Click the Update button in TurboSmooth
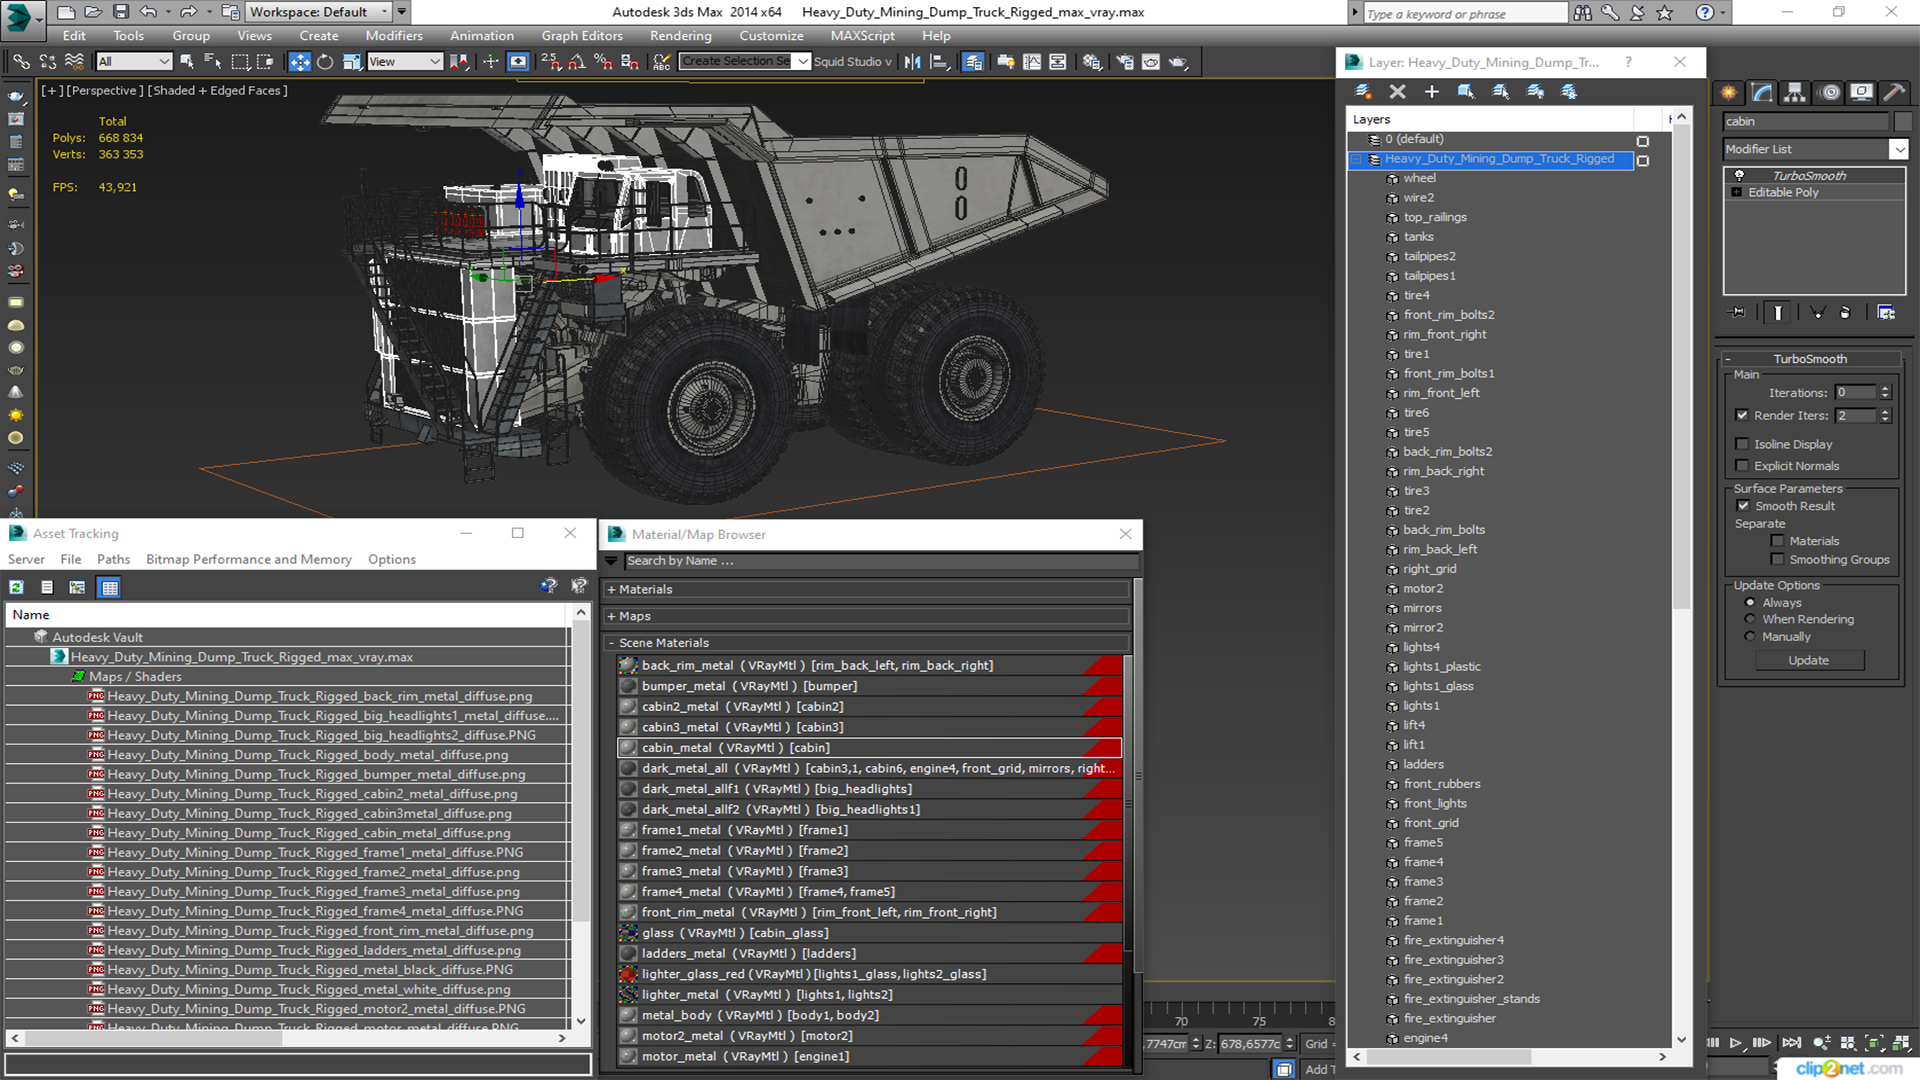This screenshot has width=1920, height=1080. (x=1808, y=661)
